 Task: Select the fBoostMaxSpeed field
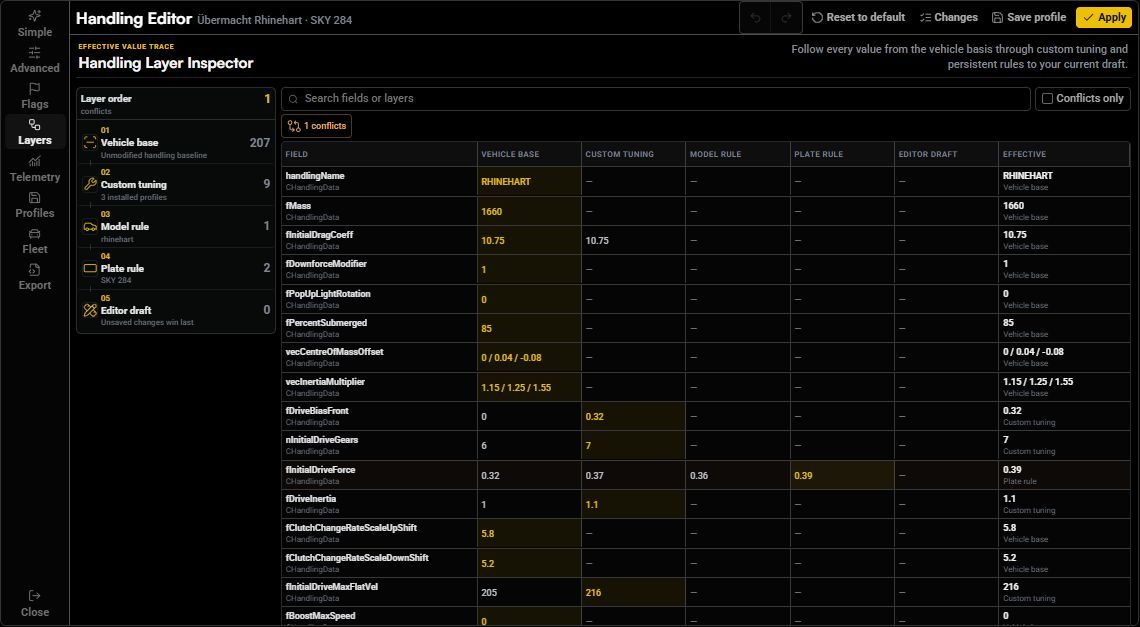click(x=321, y=616)
